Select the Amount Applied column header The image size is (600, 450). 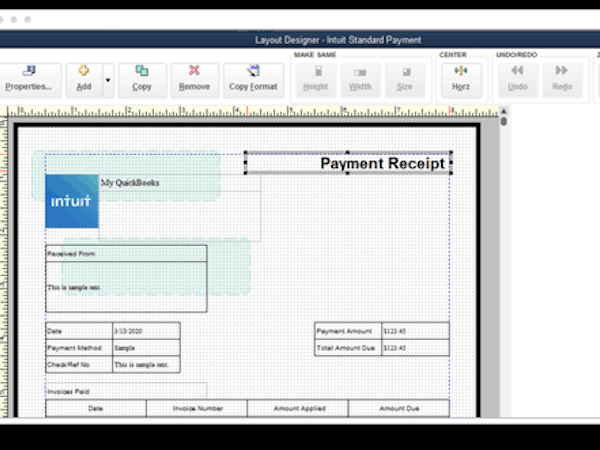tap(298, 408)
